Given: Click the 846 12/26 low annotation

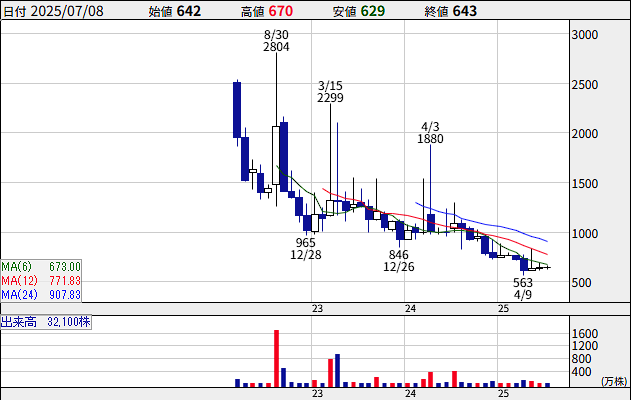Looking at the screenshot, I should click(398, 260).
